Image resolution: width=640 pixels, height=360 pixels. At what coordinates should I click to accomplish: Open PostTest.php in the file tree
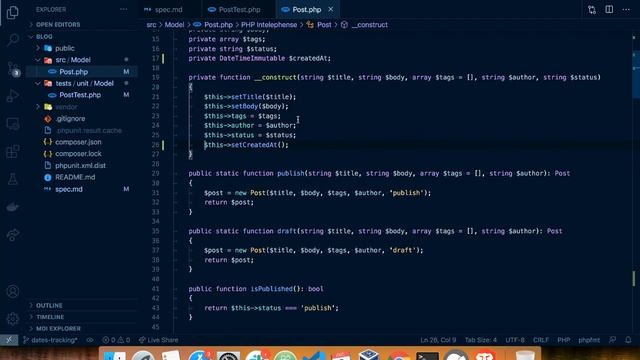(x=80, y=95)
